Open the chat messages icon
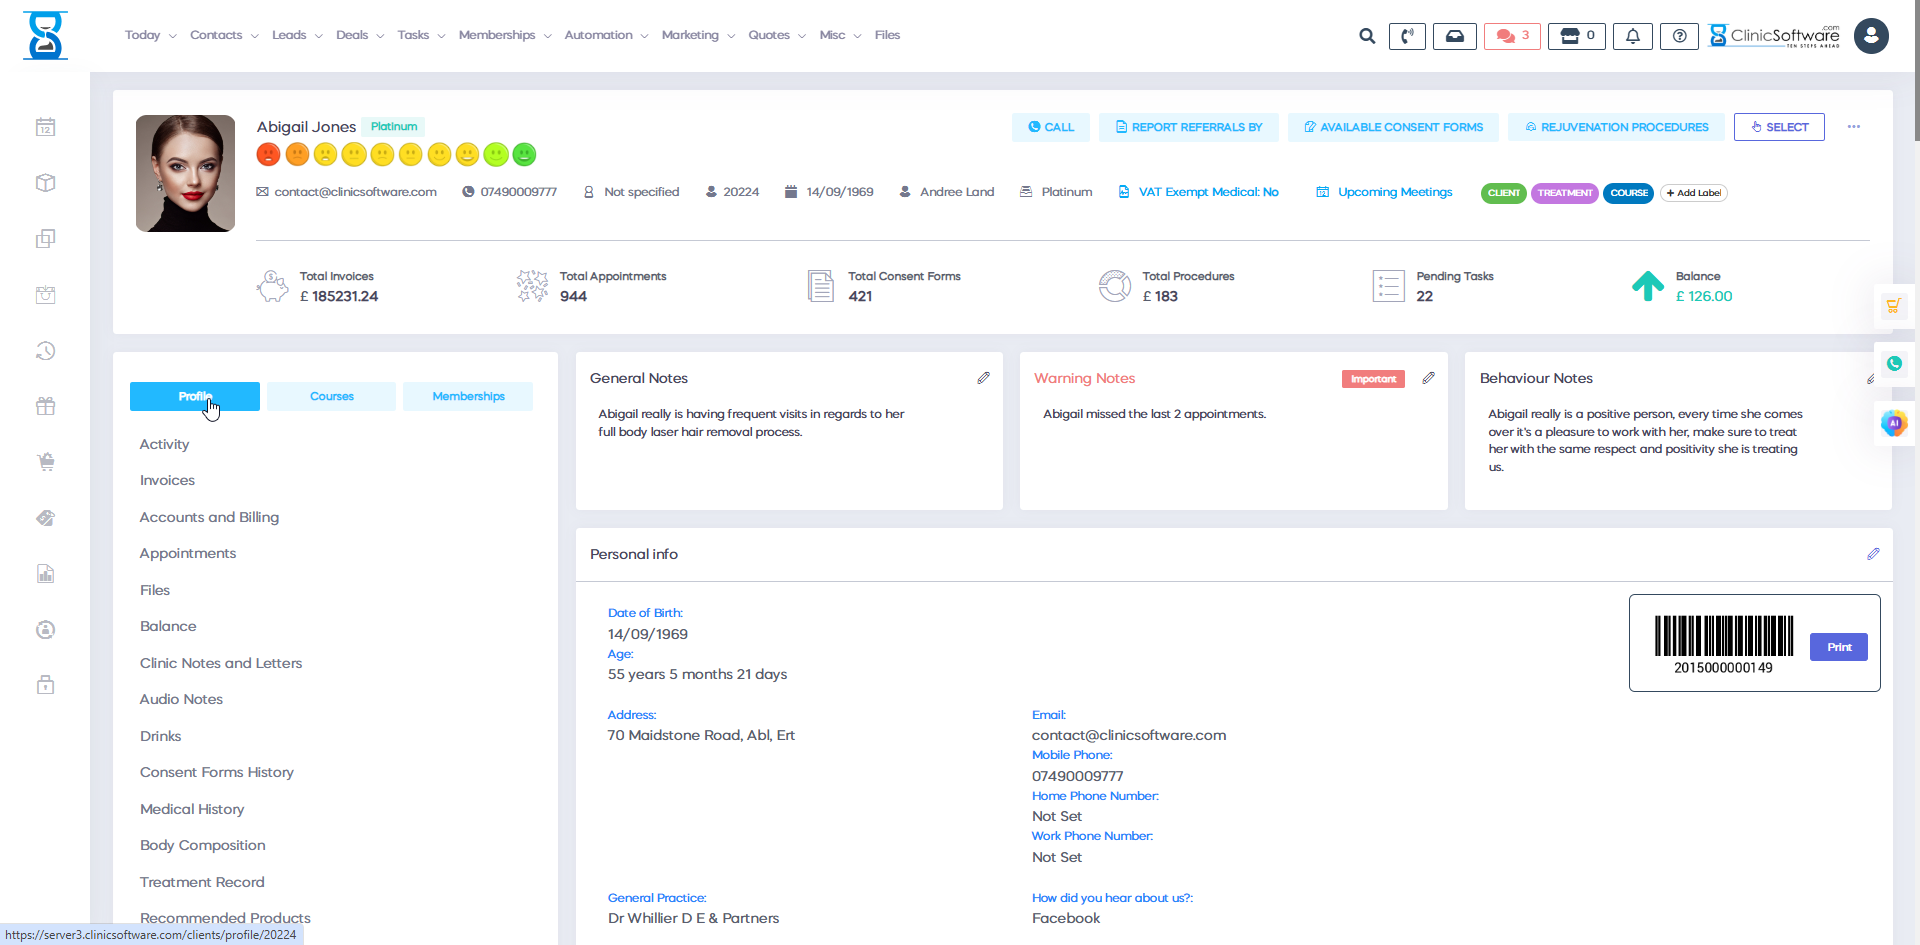This screenshot has width=1920, height=945. pyautogui.click(x=1511, y=36)
